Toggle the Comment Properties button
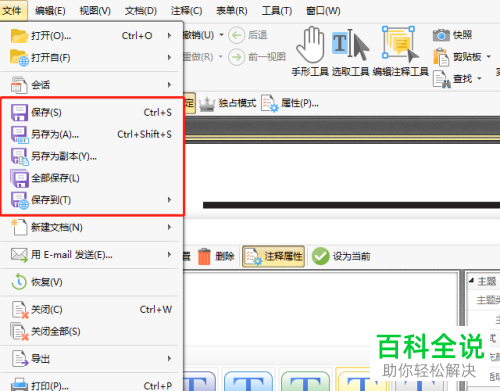This screenshot has height=391, width=500. pos(273,256)
